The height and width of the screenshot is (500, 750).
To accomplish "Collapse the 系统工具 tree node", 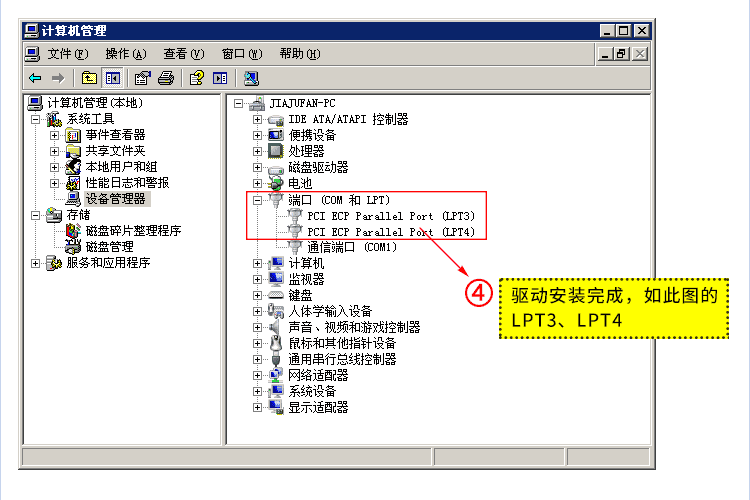I will (x=35, y=119).
